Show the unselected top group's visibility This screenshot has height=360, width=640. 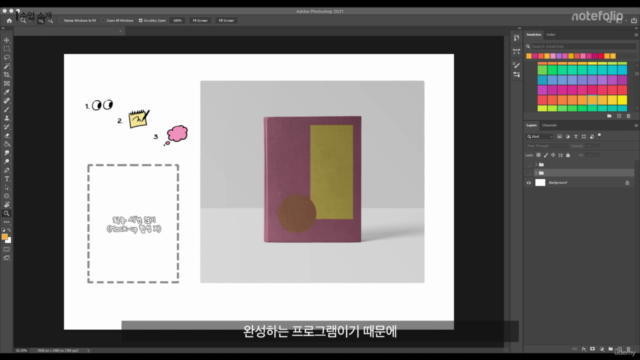[529, 164]
